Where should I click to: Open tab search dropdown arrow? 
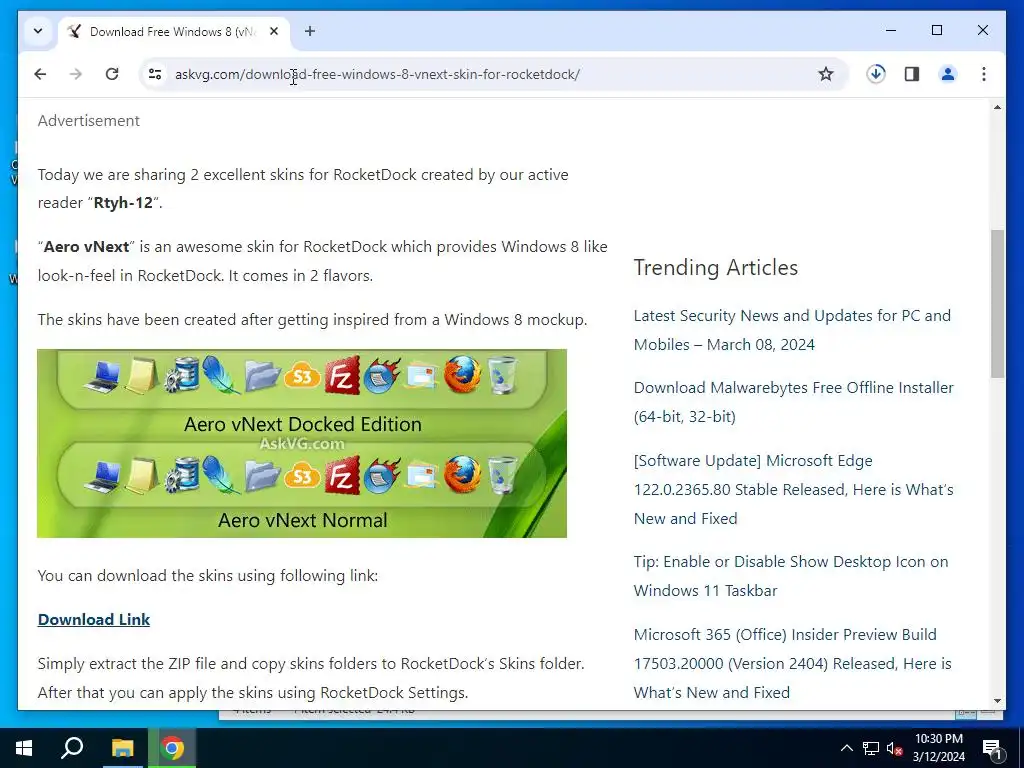pos(38,31)
